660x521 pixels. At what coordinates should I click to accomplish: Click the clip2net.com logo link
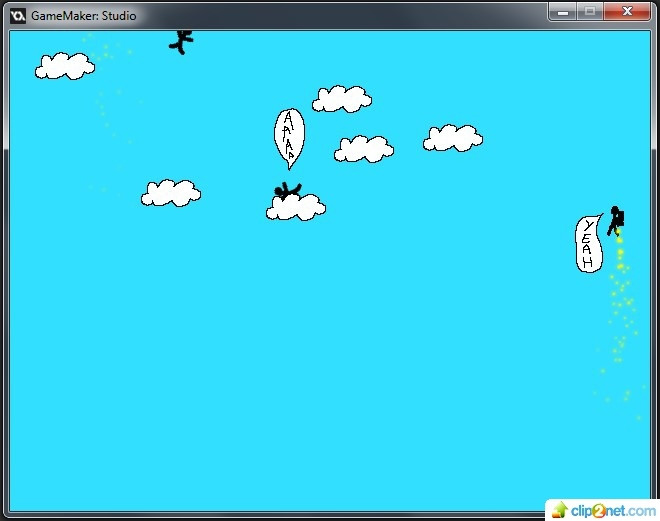click(603, 510)
